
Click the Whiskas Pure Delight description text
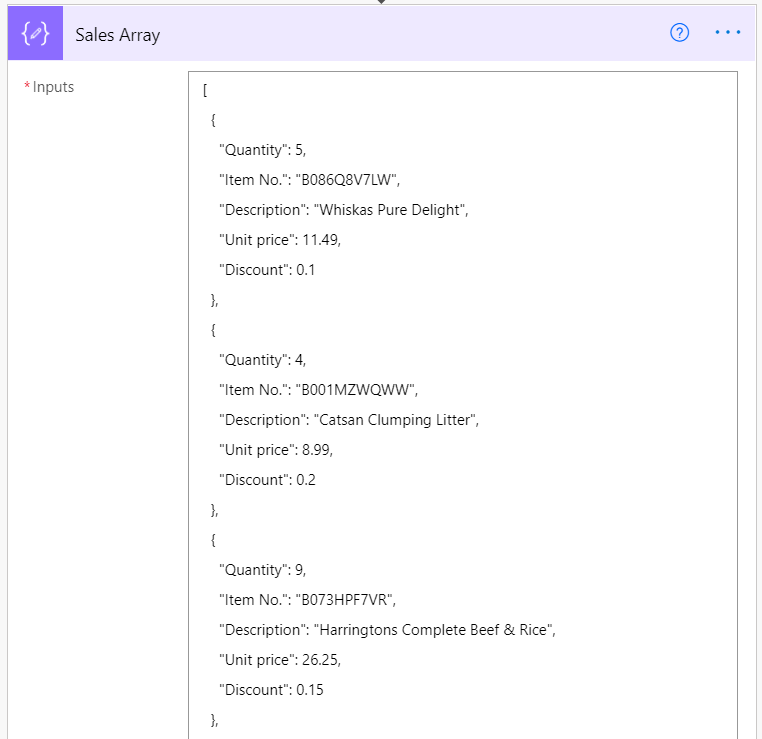391,210
